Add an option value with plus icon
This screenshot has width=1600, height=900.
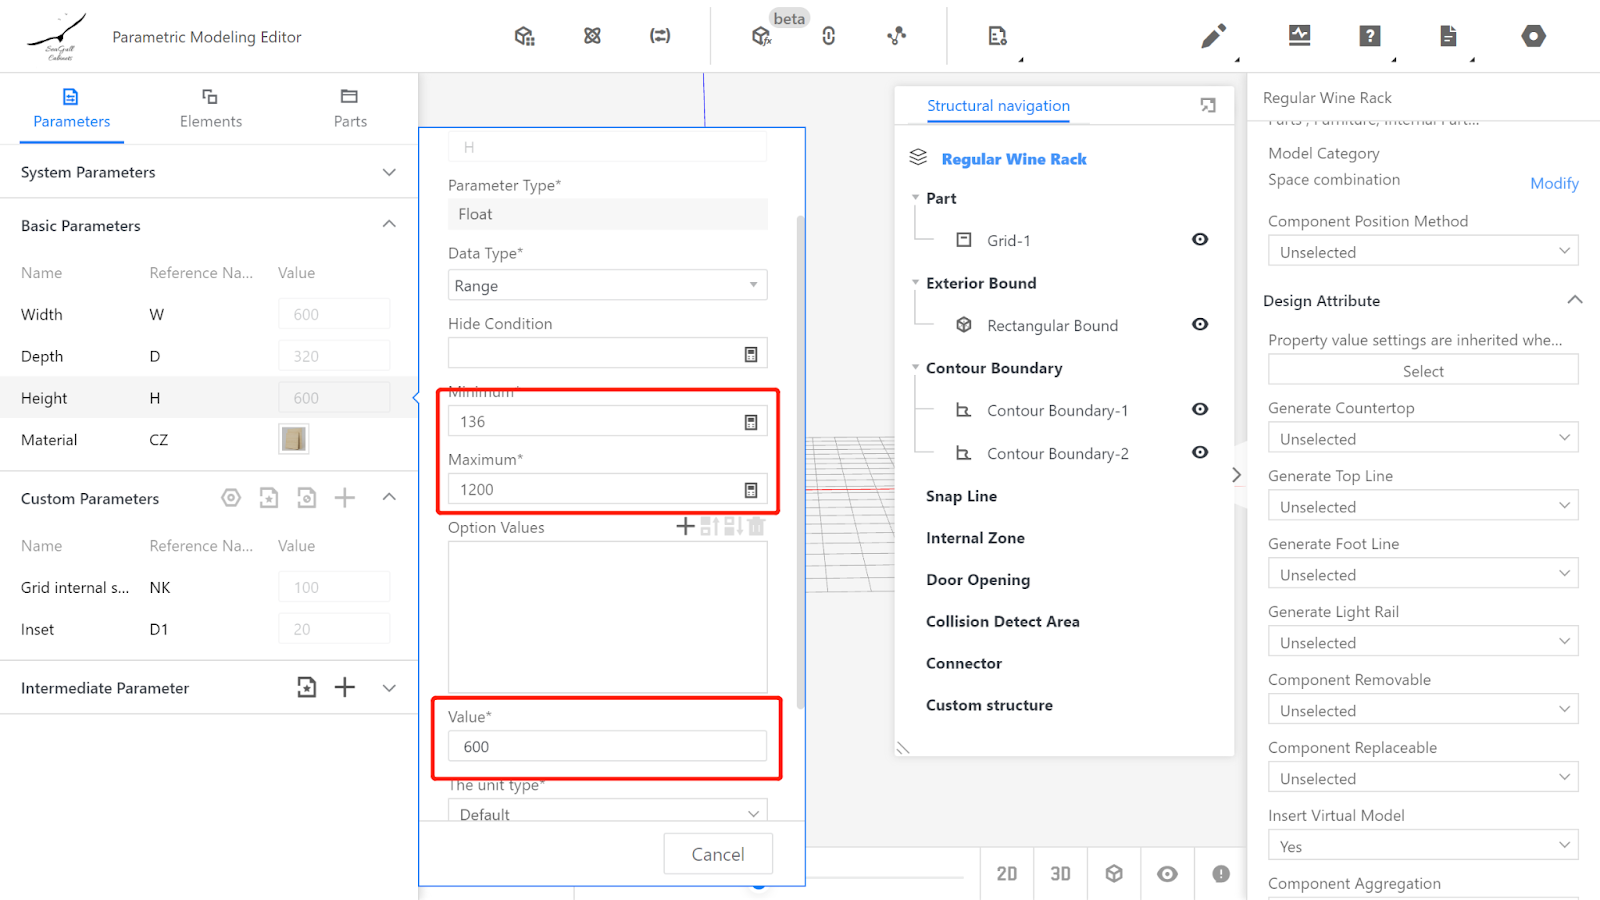tap(685, 527)
